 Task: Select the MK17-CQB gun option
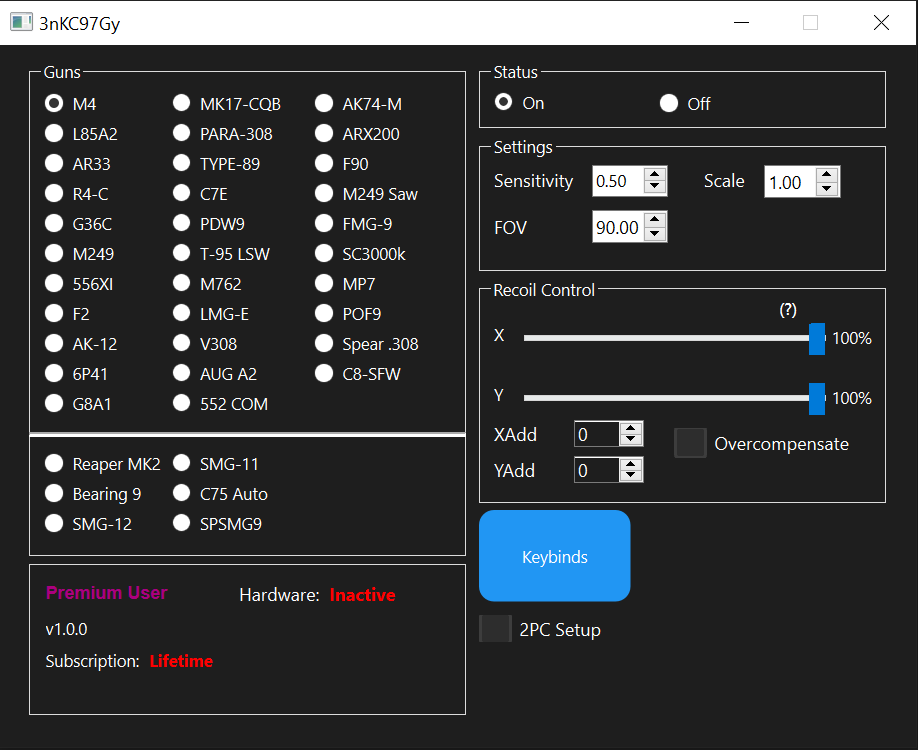coord(182,103)
